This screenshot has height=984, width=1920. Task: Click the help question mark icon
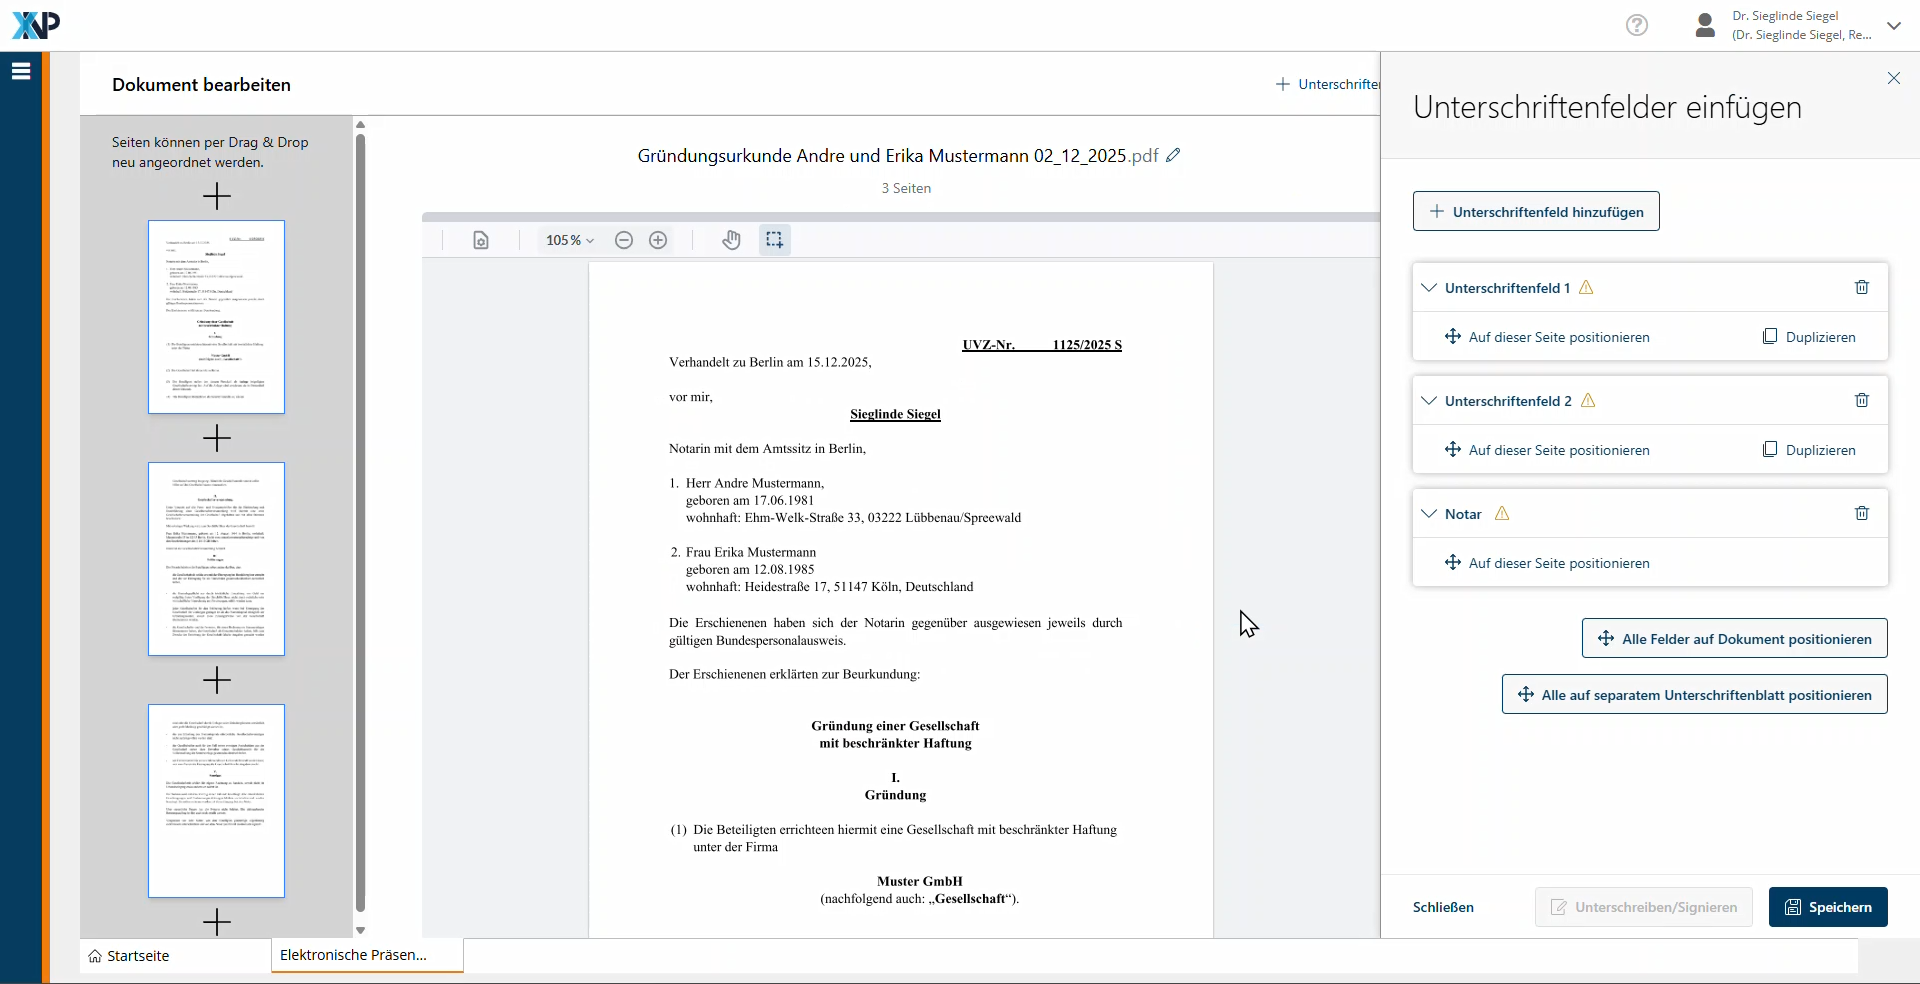(1636, 25)
